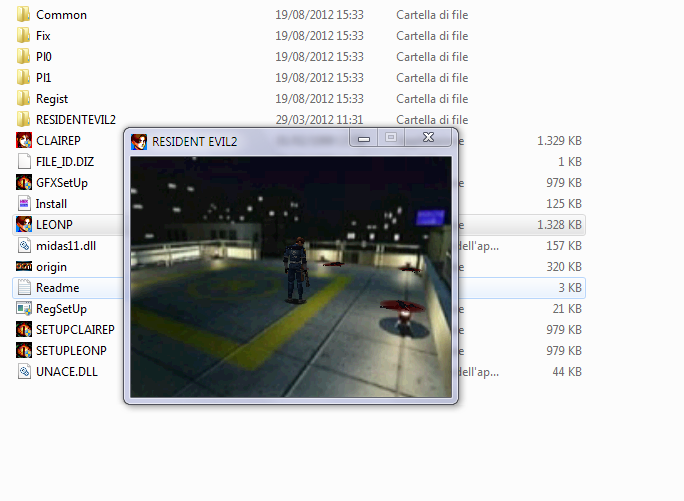Click the Install file icon

(x=24, y=203)
